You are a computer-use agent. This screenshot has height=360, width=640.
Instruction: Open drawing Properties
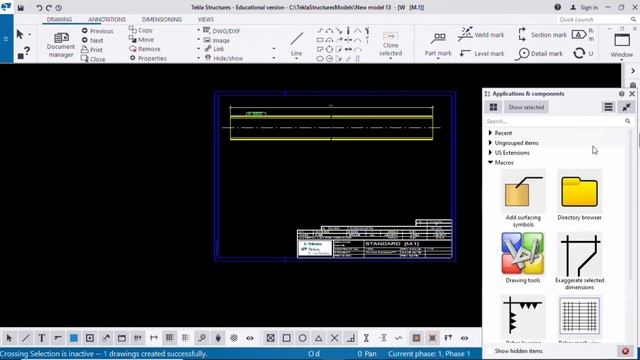tap(148, 58)
